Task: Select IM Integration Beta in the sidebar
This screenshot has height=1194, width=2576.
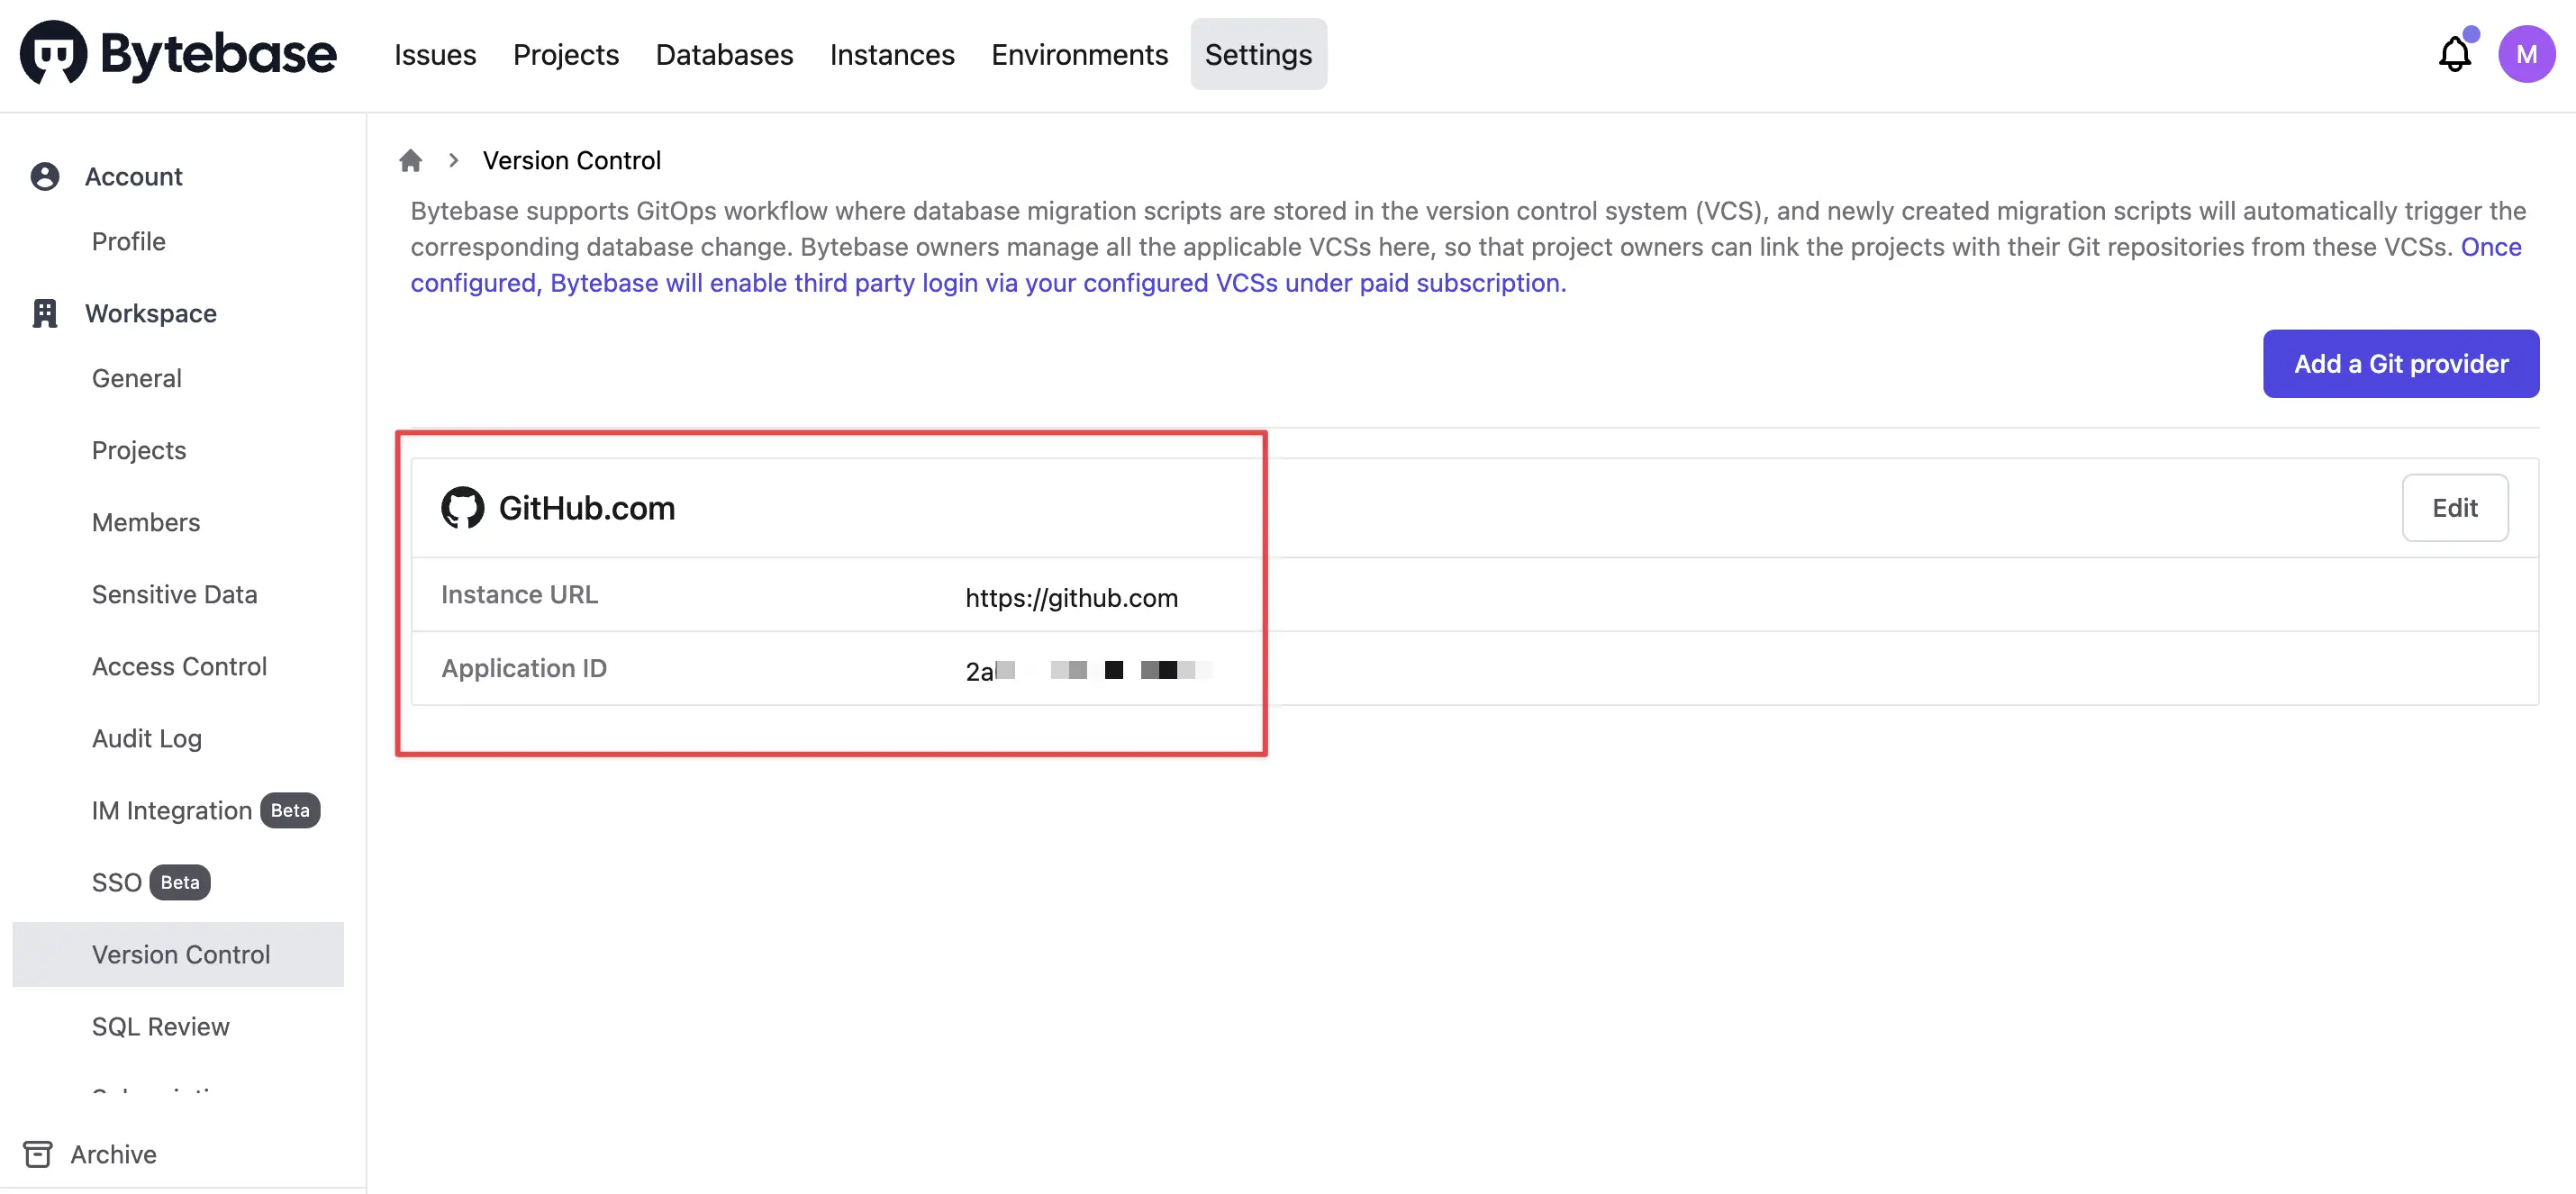Action: point(170,810)
